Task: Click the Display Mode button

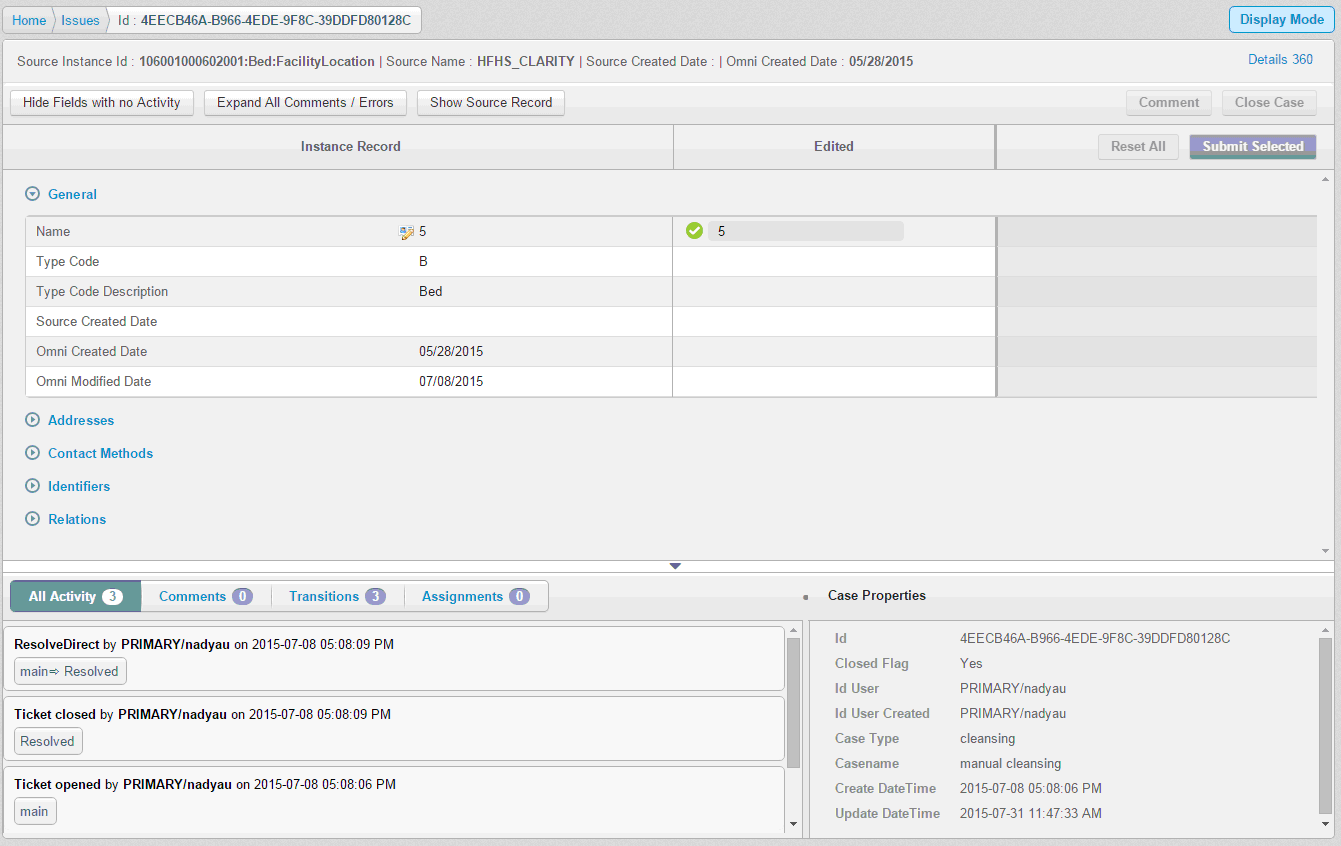Action: (x=1281, y=20)
